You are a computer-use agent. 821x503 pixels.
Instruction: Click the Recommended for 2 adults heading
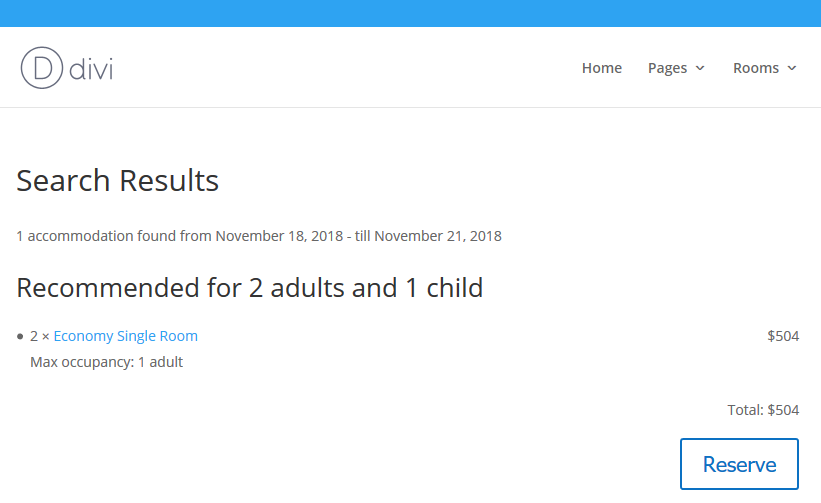[x=249, y=288]
